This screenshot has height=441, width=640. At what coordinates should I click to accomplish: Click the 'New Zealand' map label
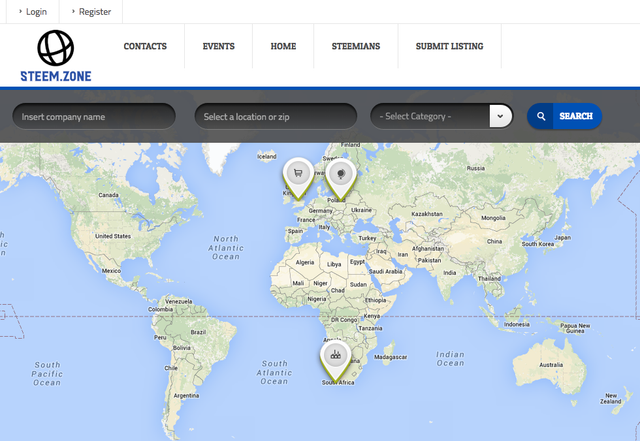coord(611,399)
